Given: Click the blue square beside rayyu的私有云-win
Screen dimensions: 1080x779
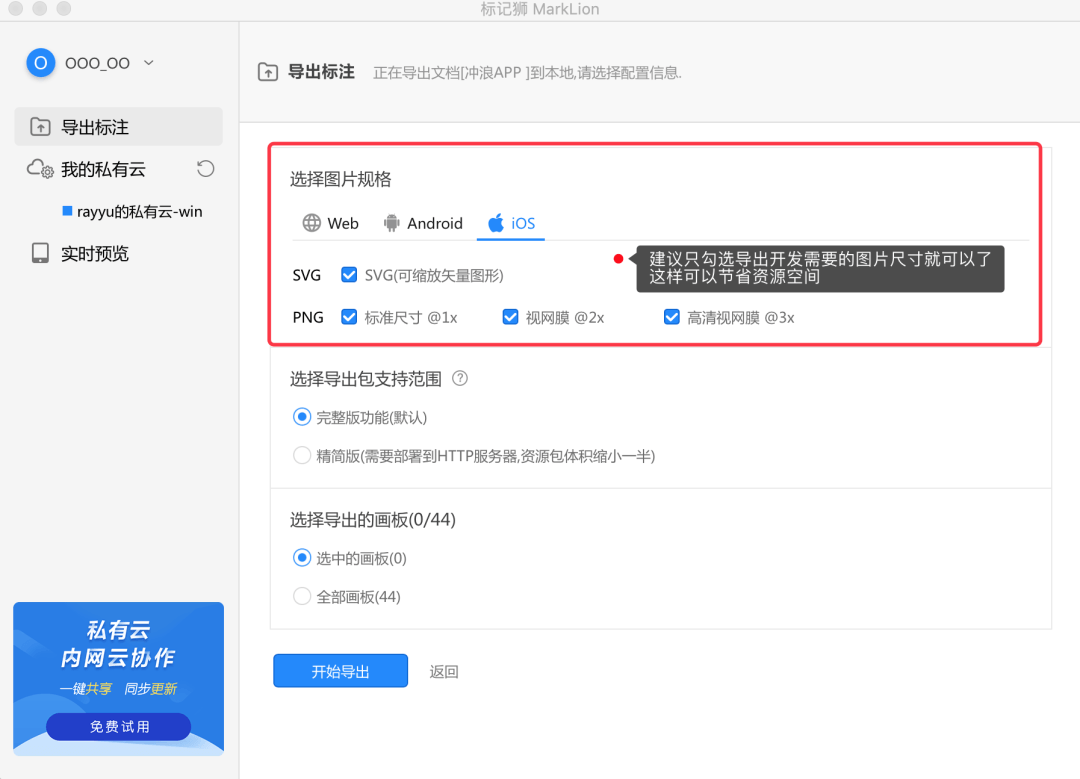Looking at the screenshot, I should coord(68,211).
